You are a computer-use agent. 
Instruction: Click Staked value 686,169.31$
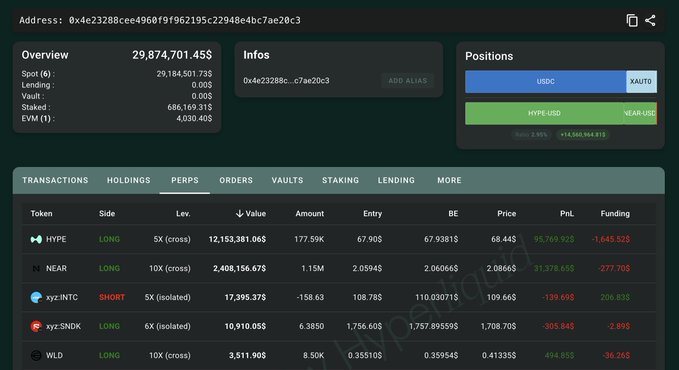coord(190,107)
